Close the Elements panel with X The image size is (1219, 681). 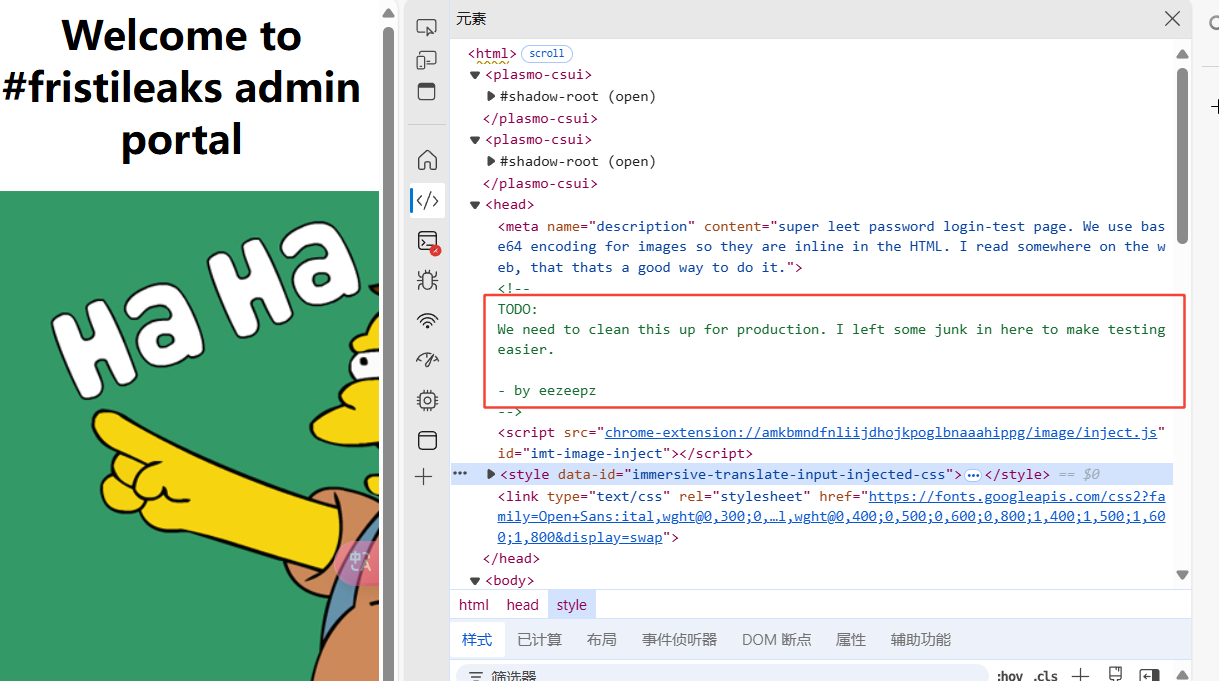coord(1172,19)
